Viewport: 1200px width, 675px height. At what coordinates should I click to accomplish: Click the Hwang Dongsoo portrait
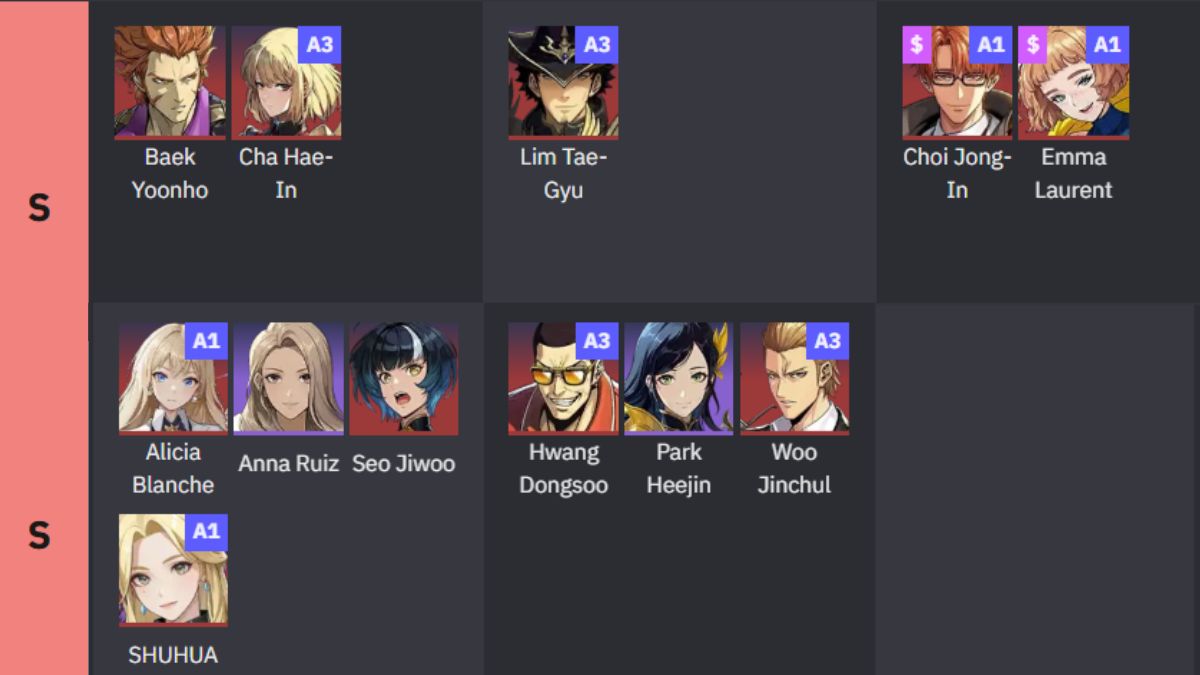[x=563, y=379]
